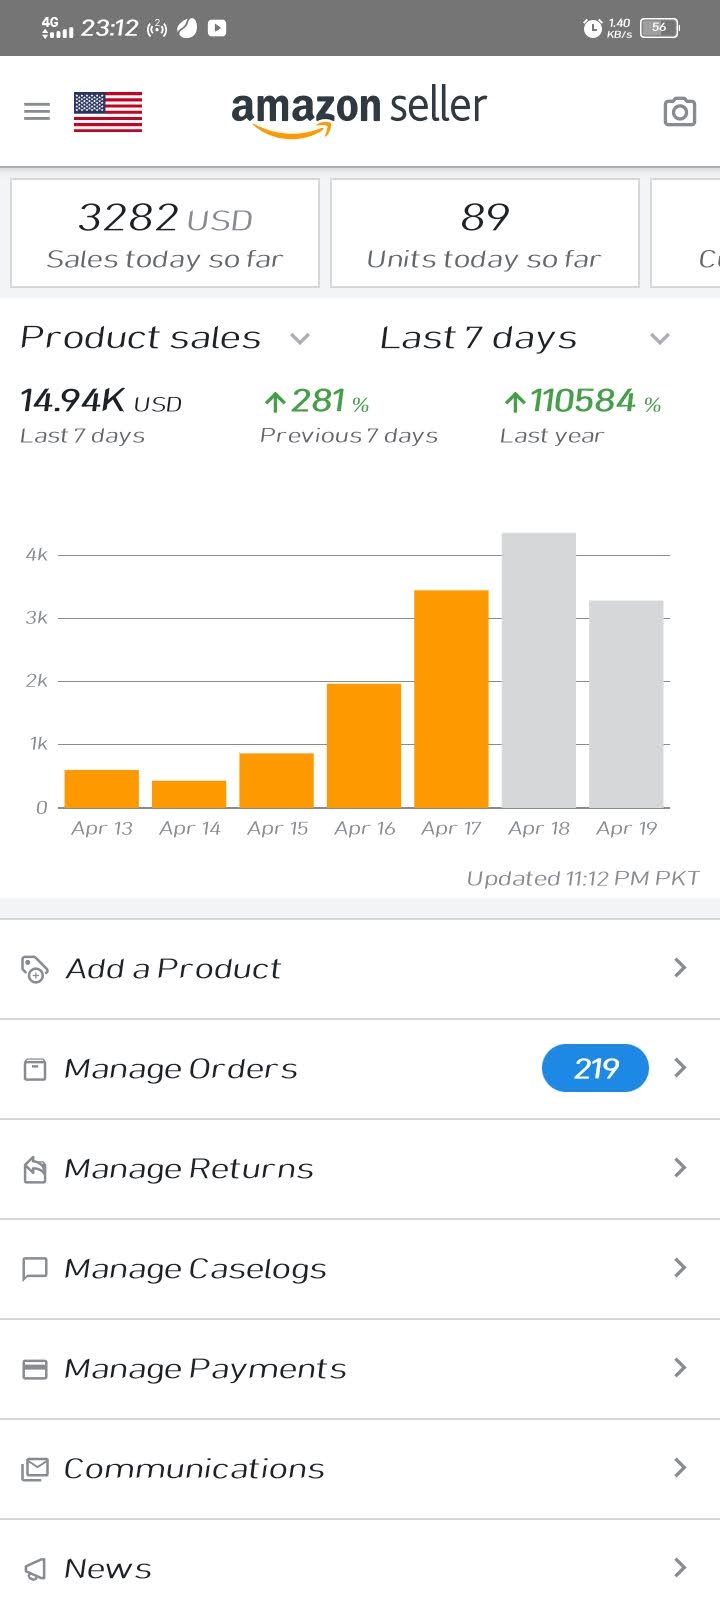Tap the Manage Caselogs chat icon
The image size is (720, 1600).
coord(35,1269)
